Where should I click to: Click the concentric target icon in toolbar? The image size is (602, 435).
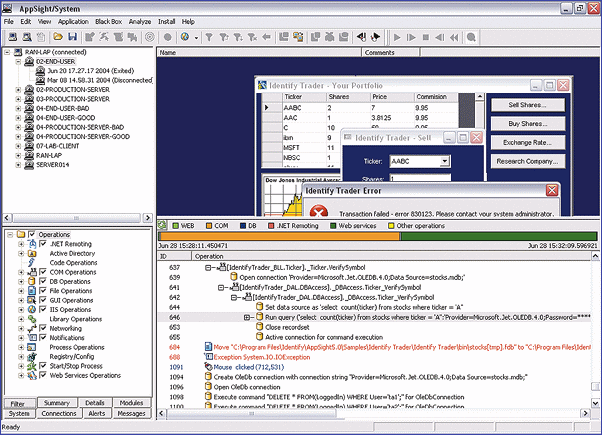click(x=150, y=37)
